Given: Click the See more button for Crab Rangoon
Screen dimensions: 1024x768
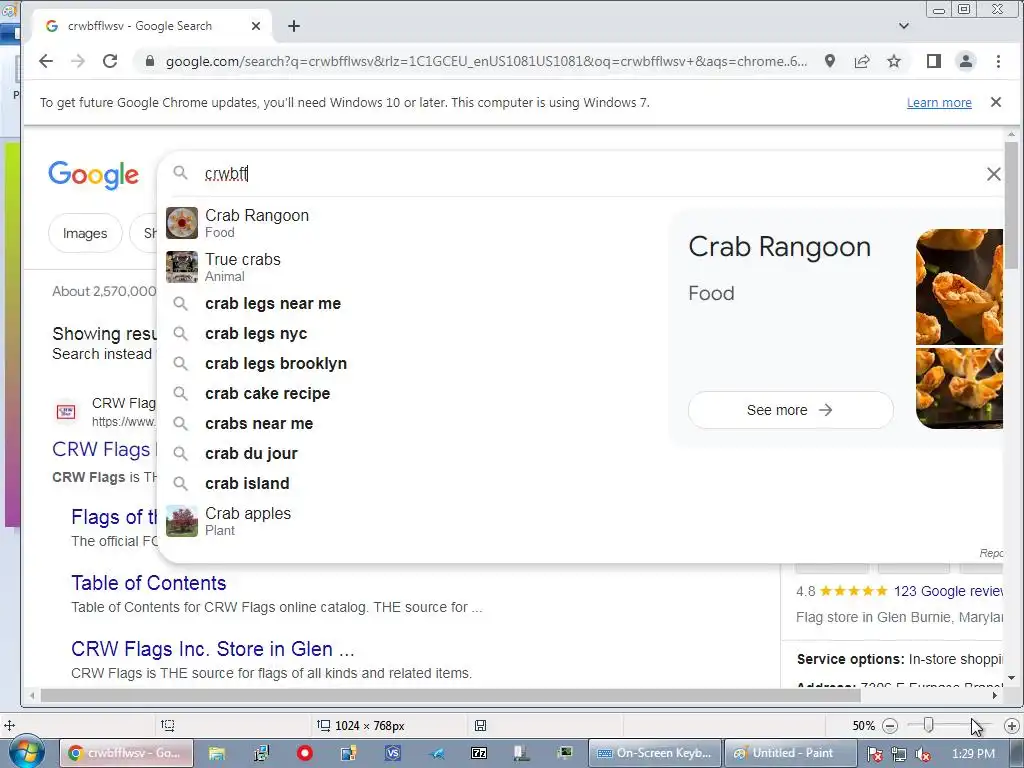Looking at the screenshot, I should [790, 410].
